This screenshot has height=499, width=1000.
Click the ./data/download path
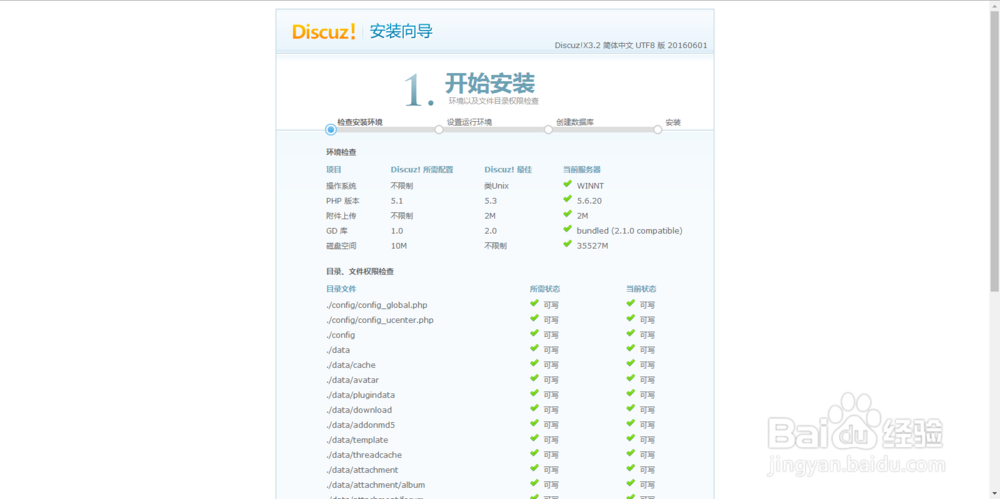pos(359,410)
